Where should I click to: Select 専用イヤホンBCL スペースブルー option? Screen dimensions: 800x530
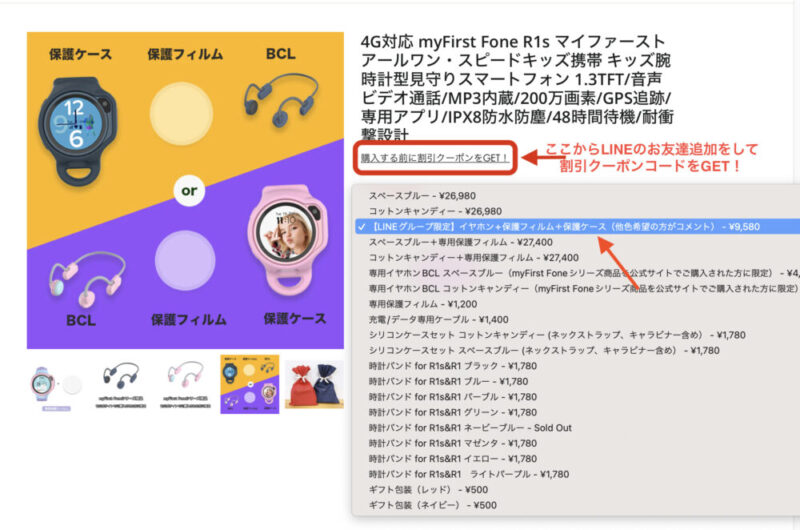point(577,273)
